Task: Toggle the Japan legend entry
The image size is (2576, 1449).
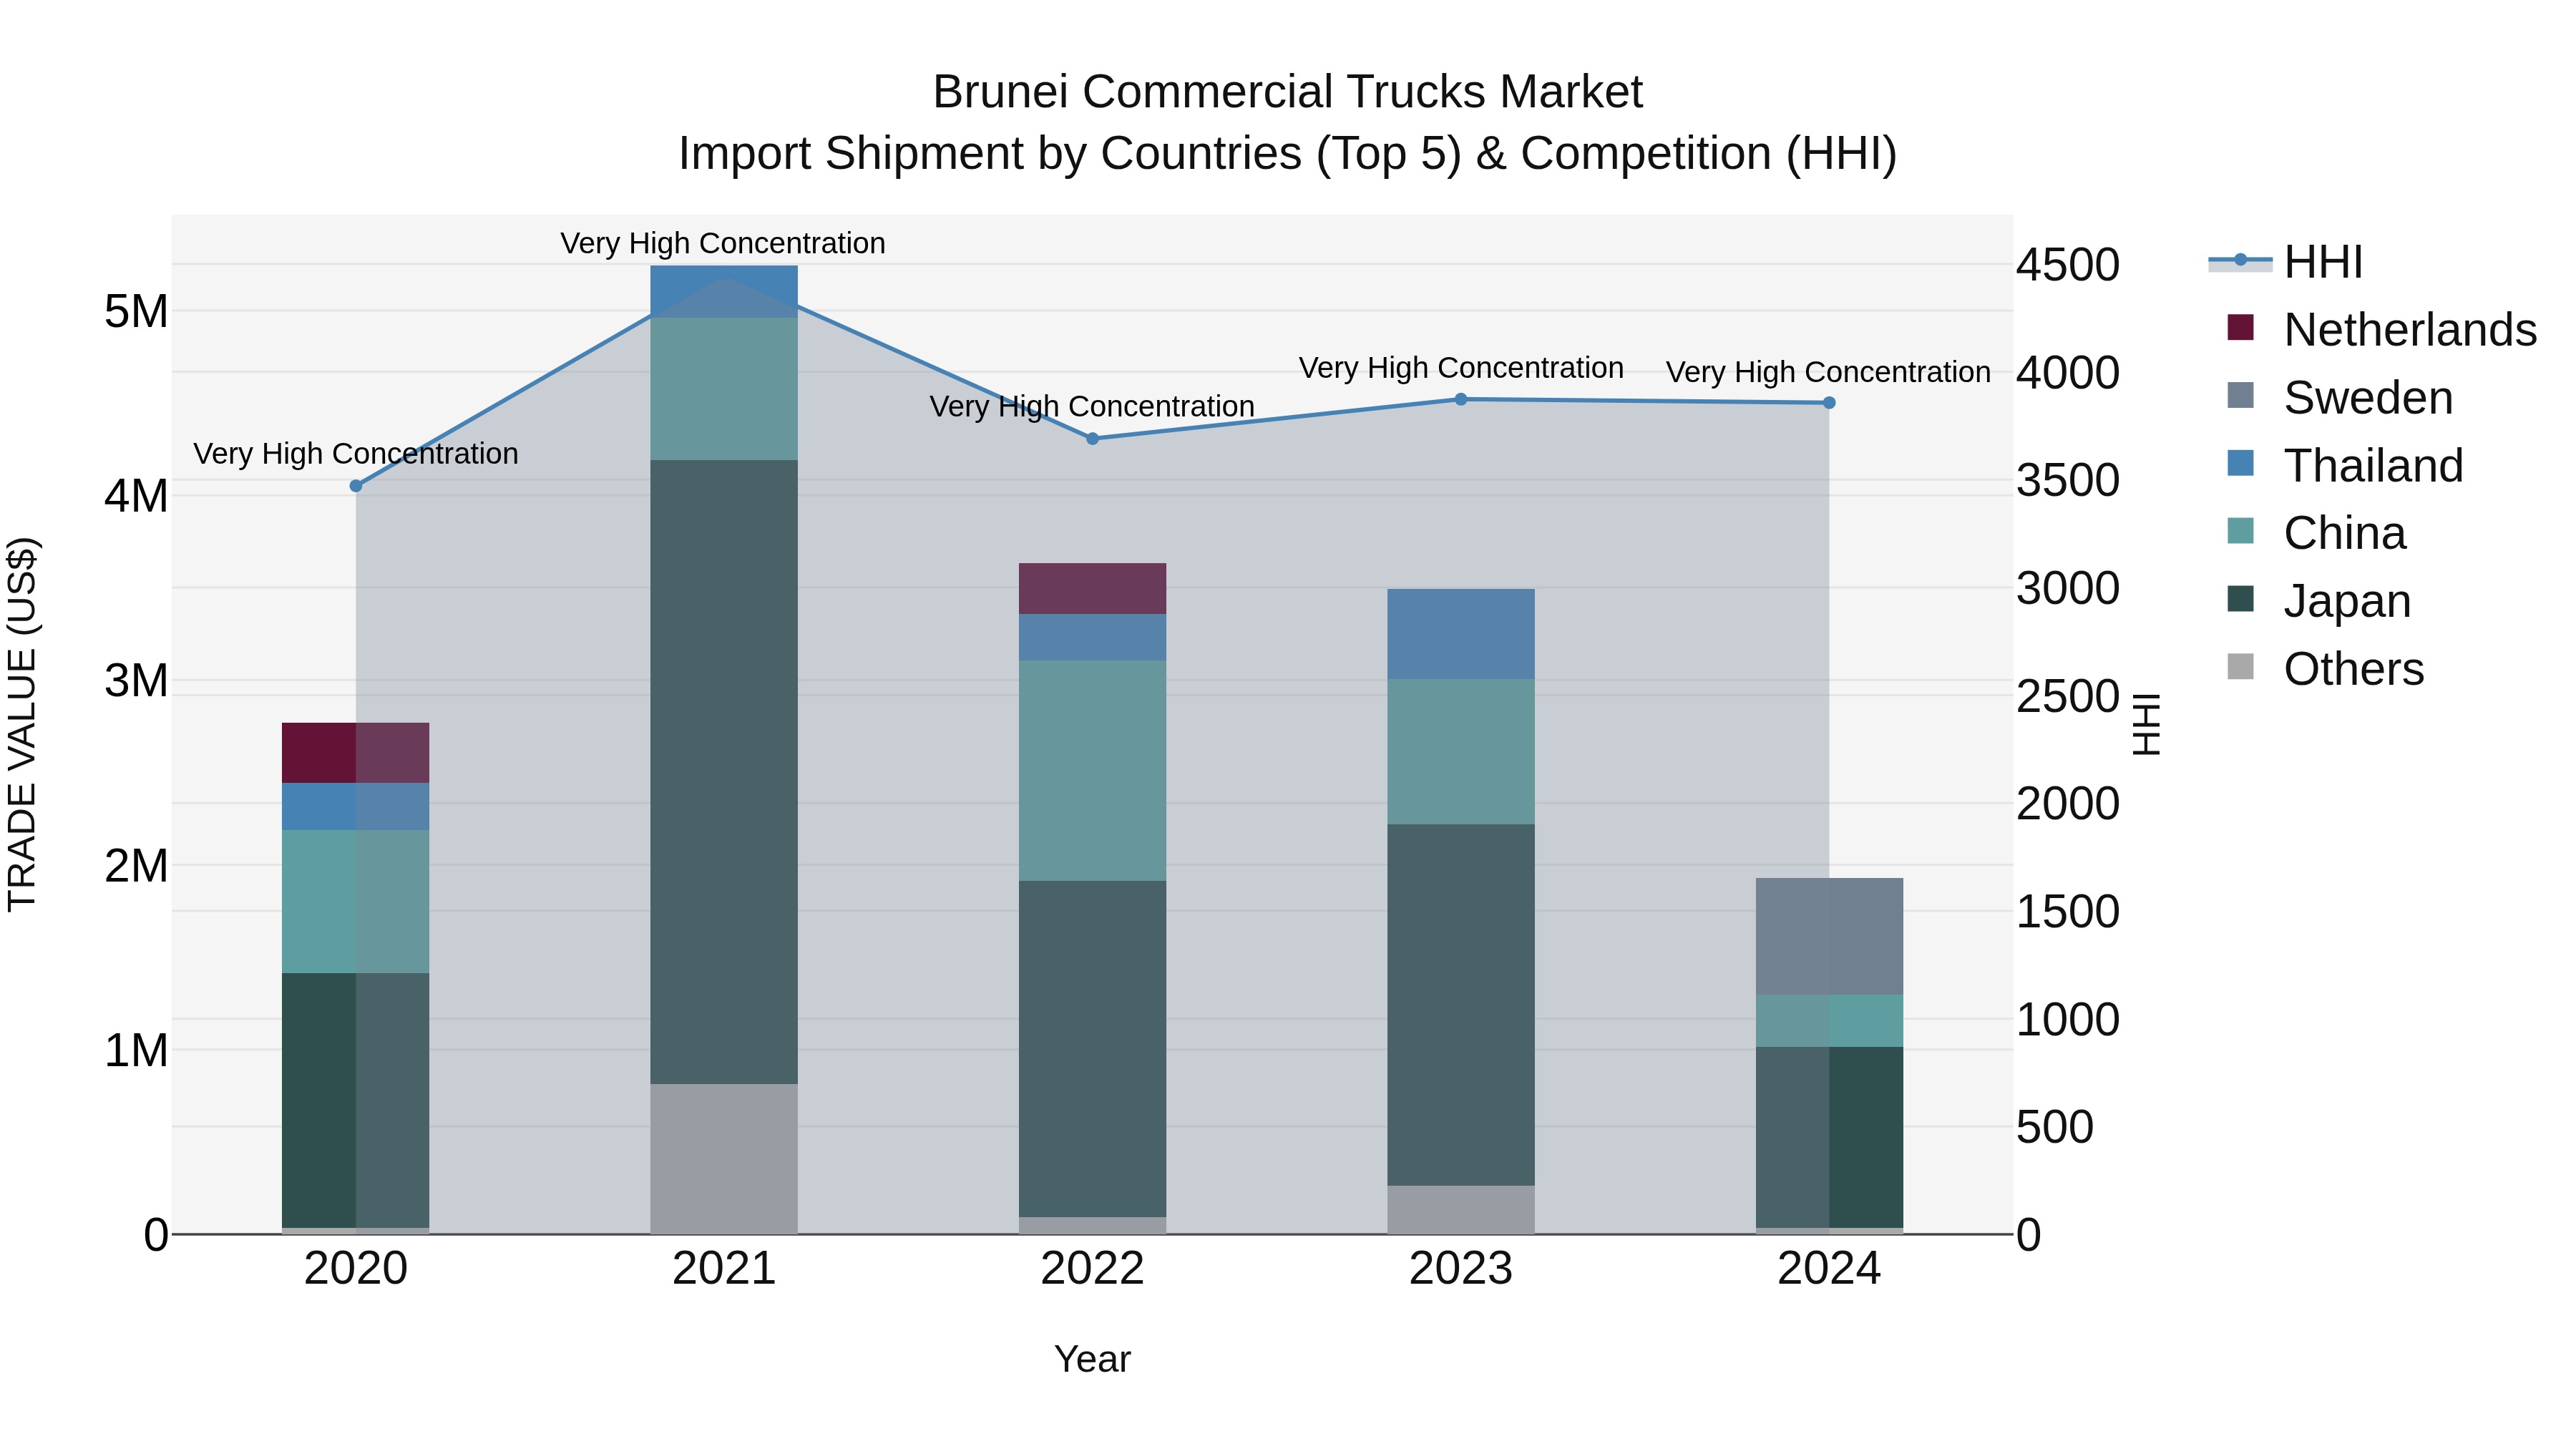Action: point(2319,600)
